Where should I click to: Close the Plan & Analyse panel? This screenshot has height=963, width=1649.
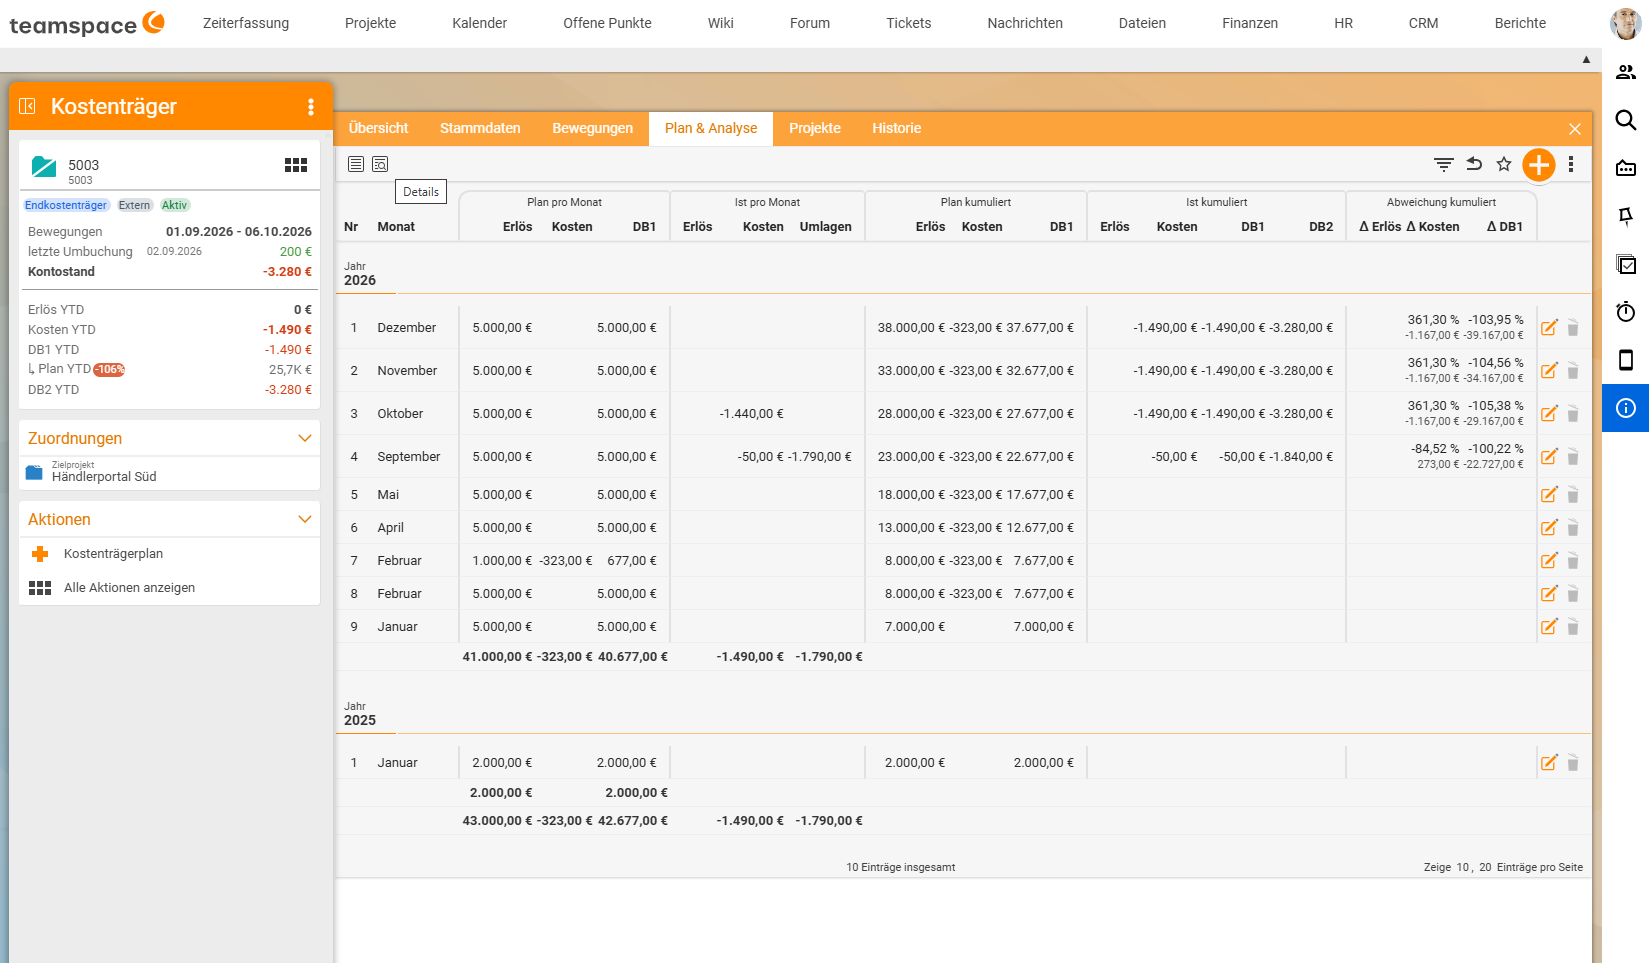(1575, 129)
